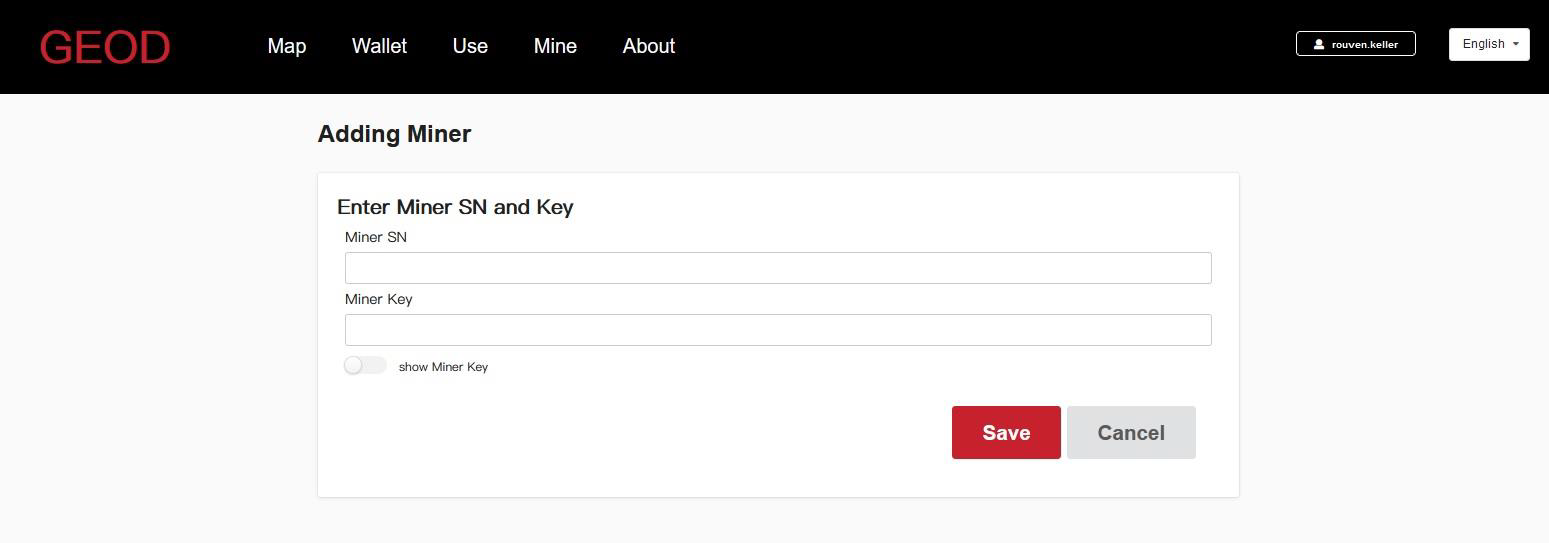Image resolution: width=1549 pixels, height=543 pixels.
Task: Click the GEOD logo
Action: coord(105,47)
